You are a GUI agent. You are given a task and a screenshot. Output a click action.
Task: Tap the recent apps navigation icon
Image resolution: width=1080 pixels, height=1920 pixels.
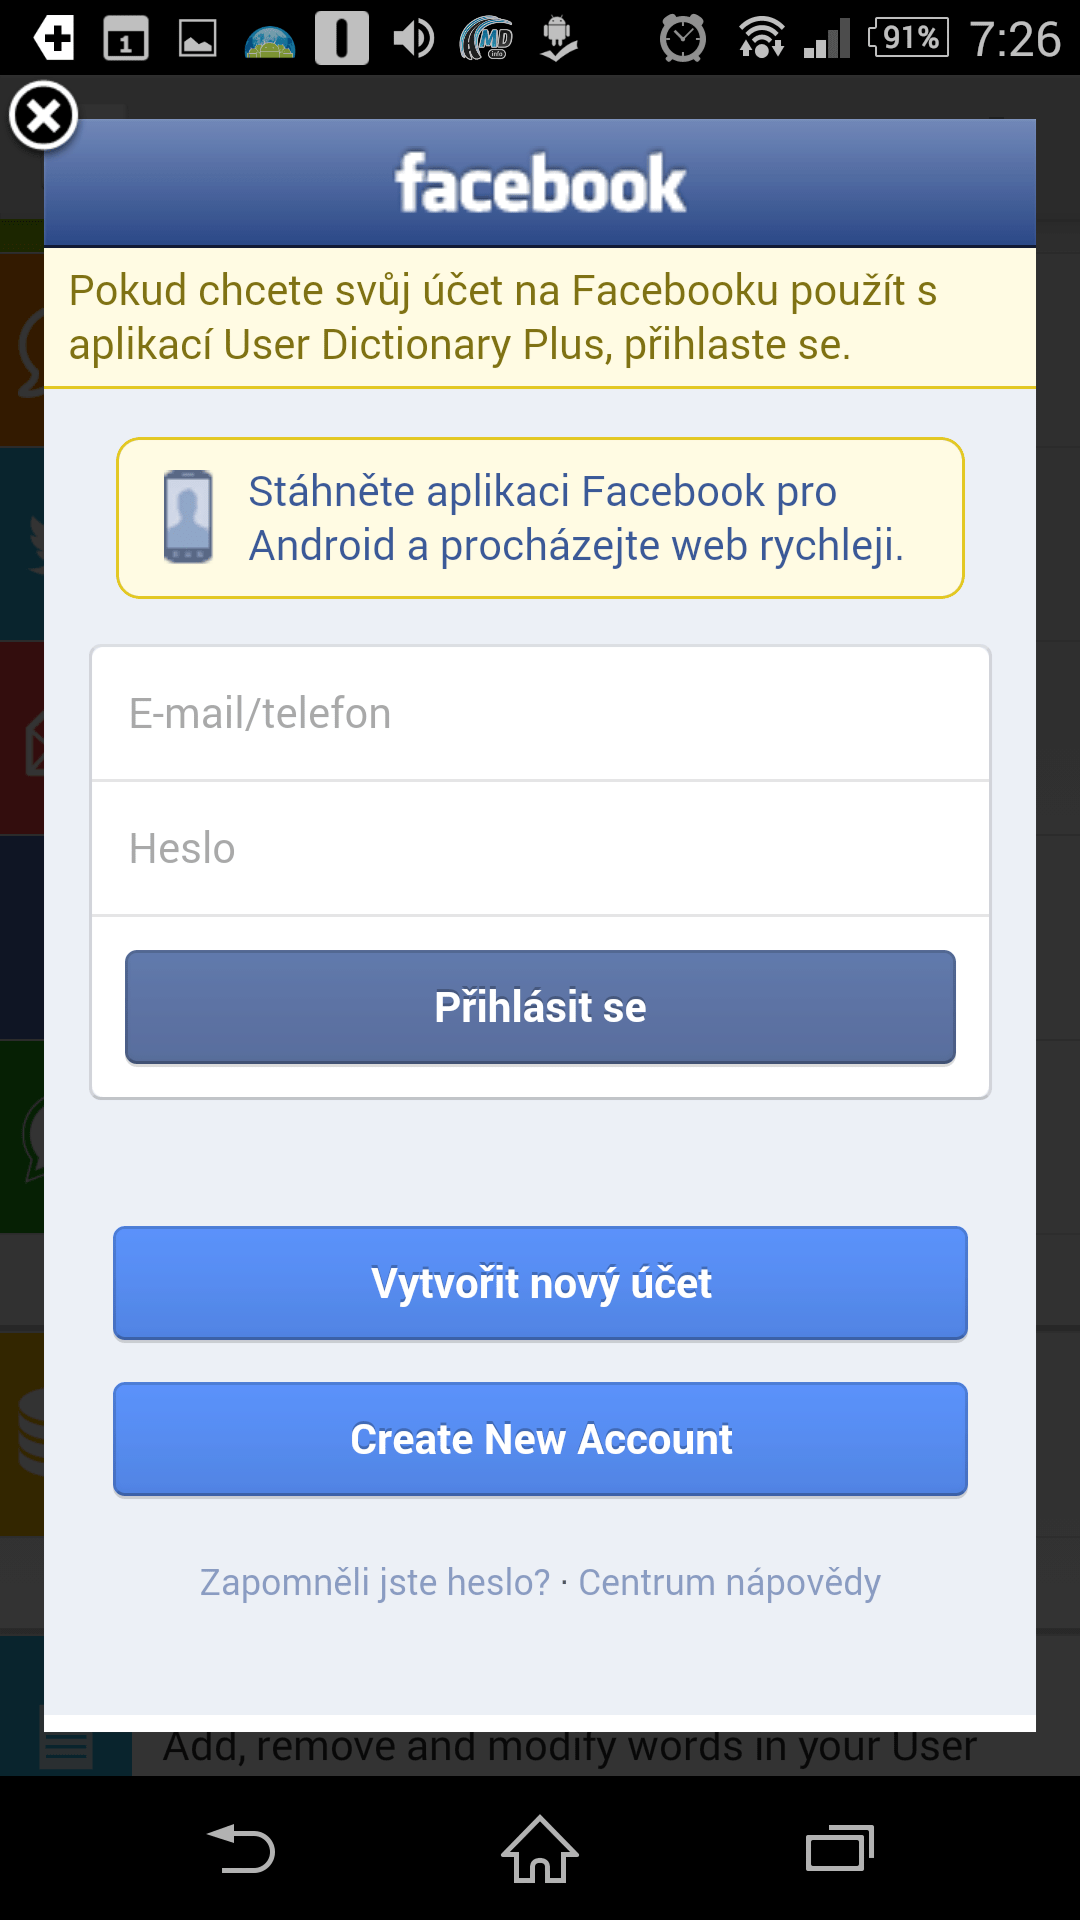point(840,1849)
